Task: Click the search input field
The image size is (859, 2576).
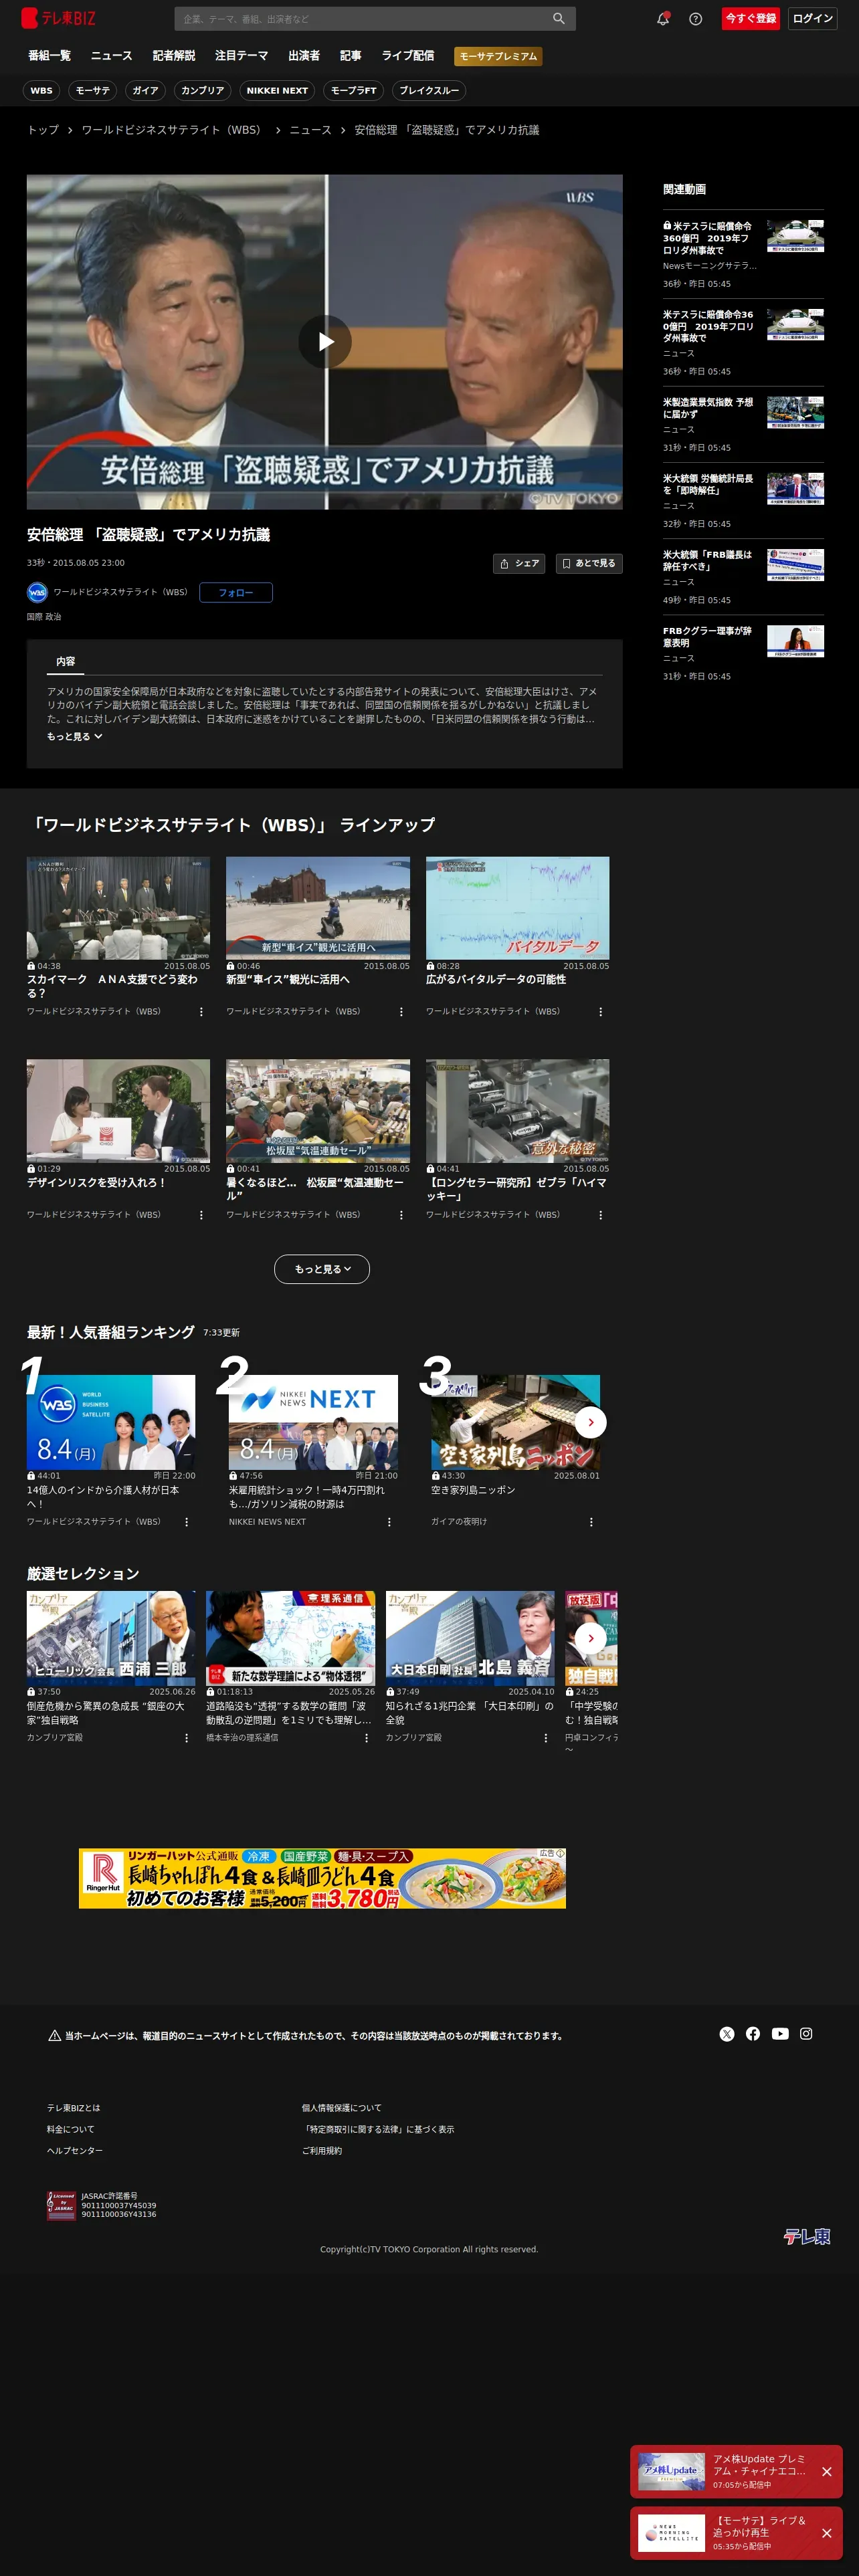Action: pyautogui.click(x=362, y=18)
